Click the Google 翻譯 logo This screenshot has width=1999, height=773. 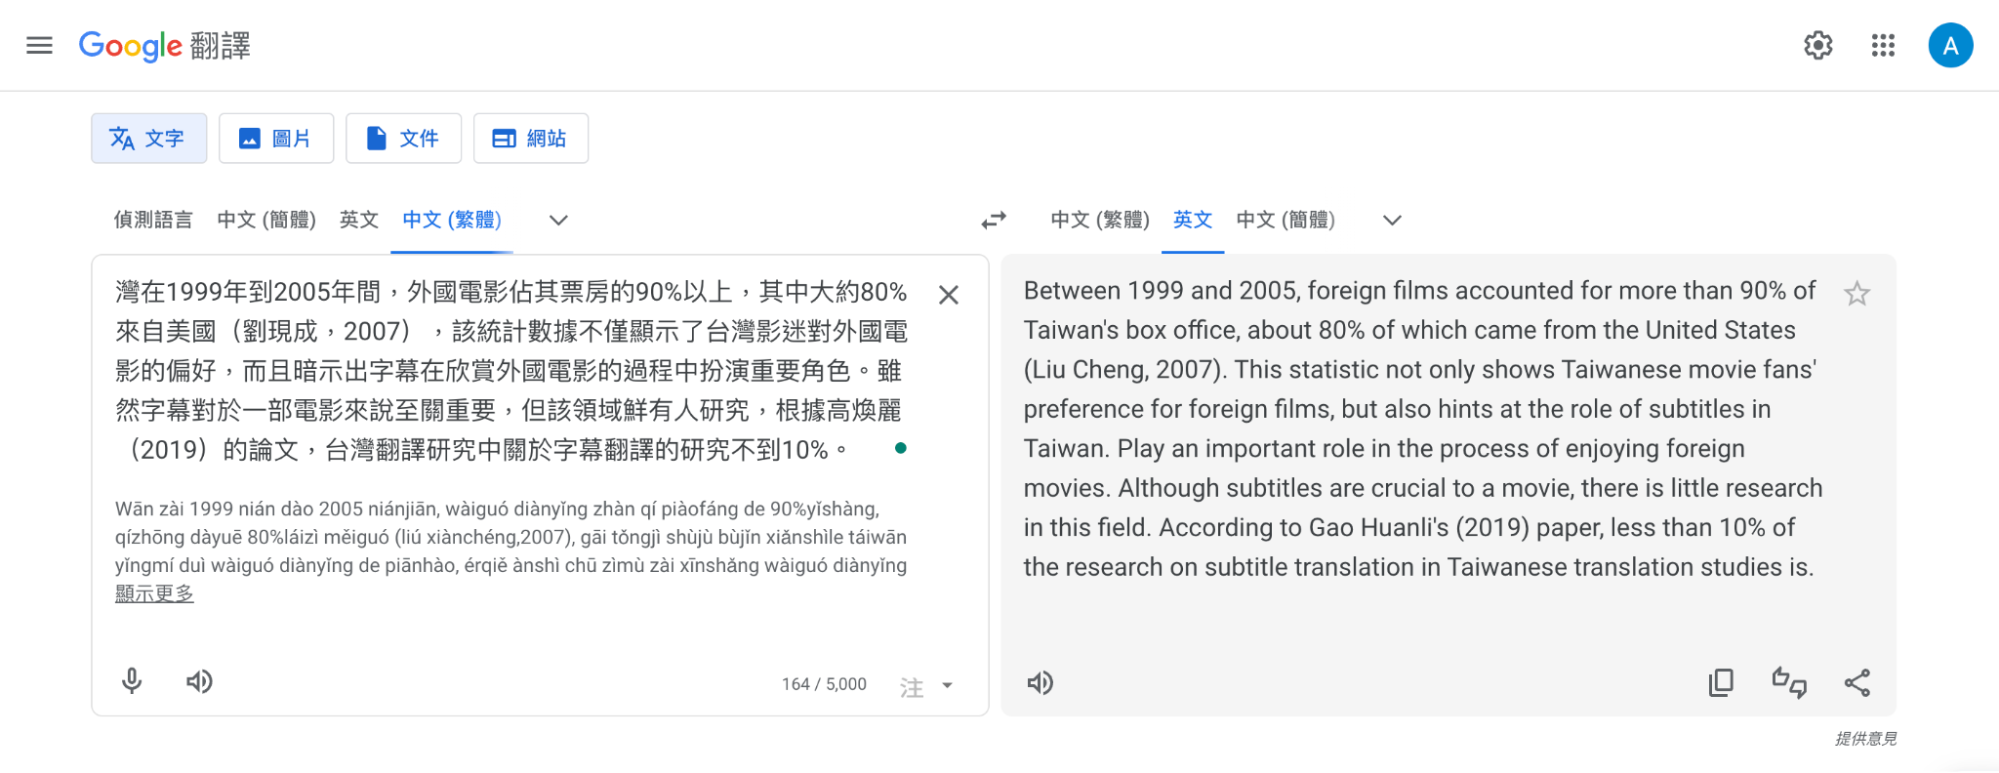[165, 45]
